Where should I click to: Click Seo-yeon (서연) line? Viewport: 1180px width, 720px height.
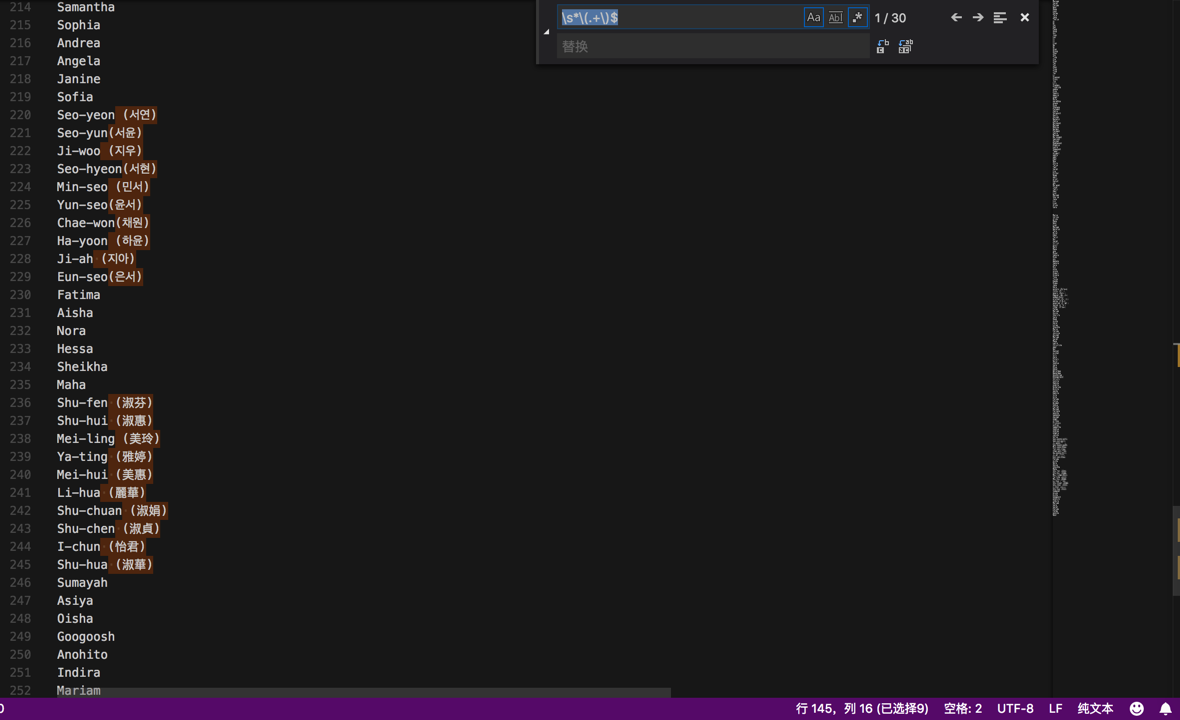[107, 115]
